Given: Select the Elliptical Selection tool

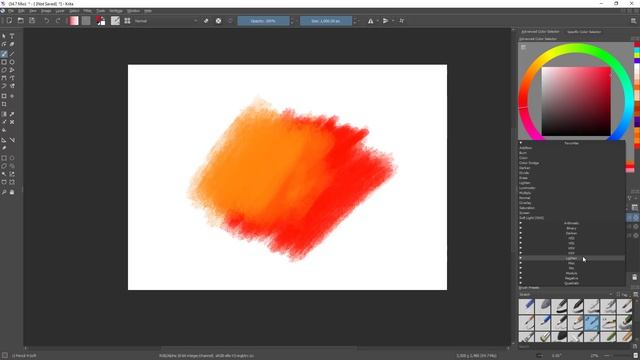Looking at the screenshot, I should [12, 158].
